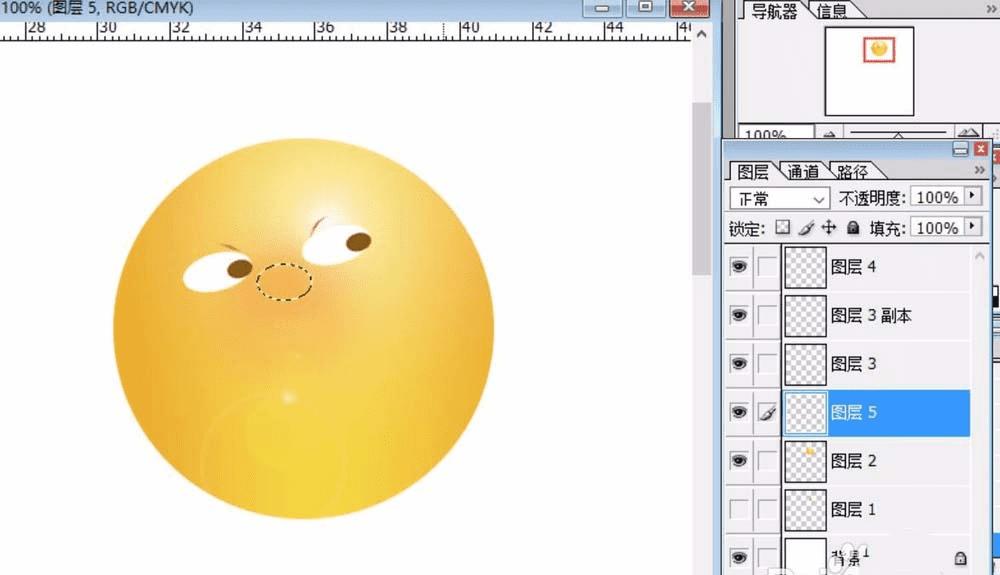Click the navigator preview thumbnail red box
Viewport: 1000px width, 575px height.
pos(879,50)
